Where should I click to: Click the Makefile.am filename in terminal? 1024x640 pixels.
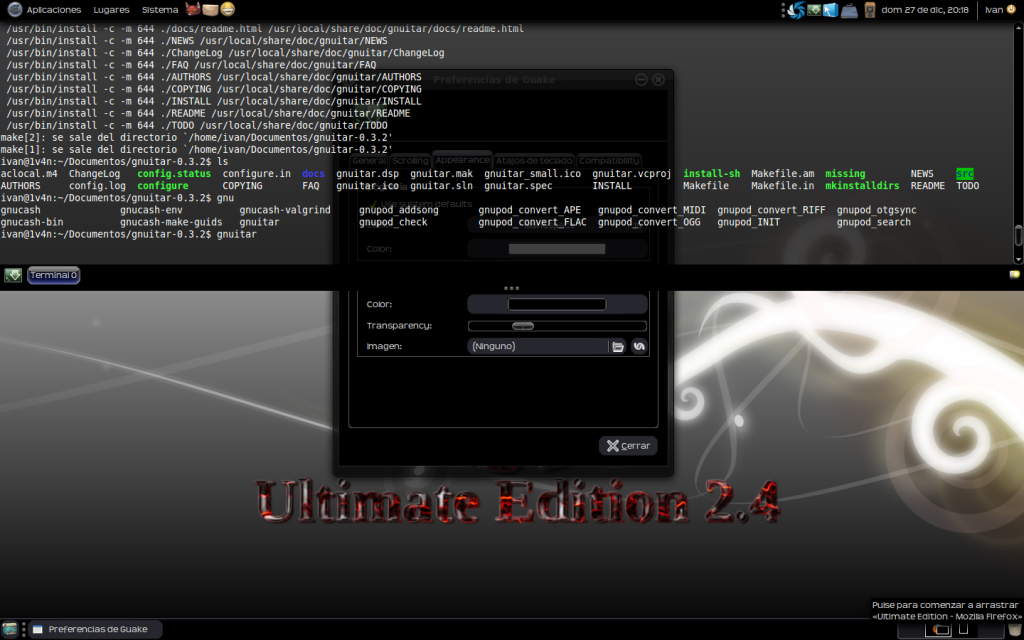[x=782, y=174]
